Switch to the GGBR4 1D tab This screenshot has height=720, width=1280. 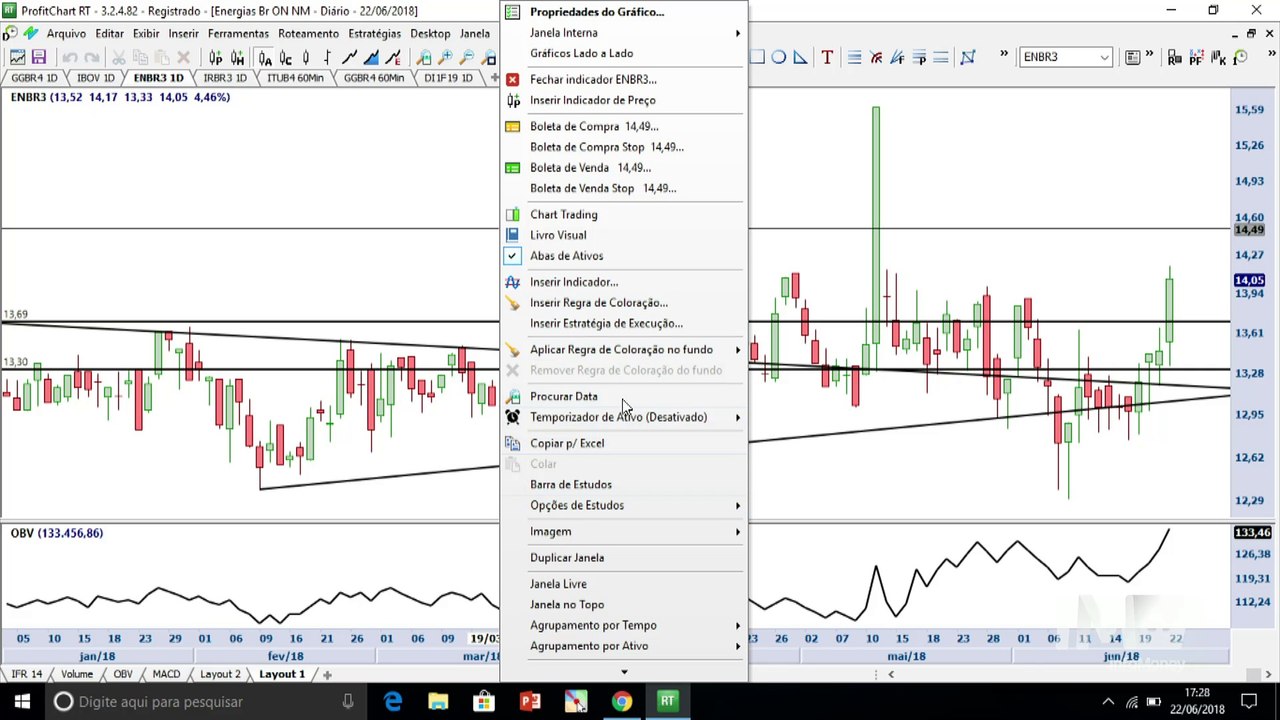click(x=34, y=78)
